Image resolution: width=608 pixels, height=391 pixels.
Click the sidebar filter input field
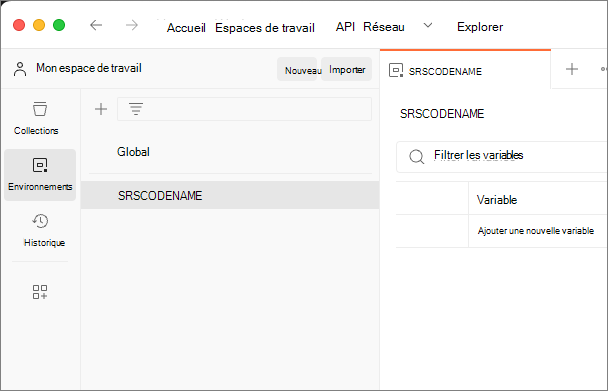pos(244,109)
